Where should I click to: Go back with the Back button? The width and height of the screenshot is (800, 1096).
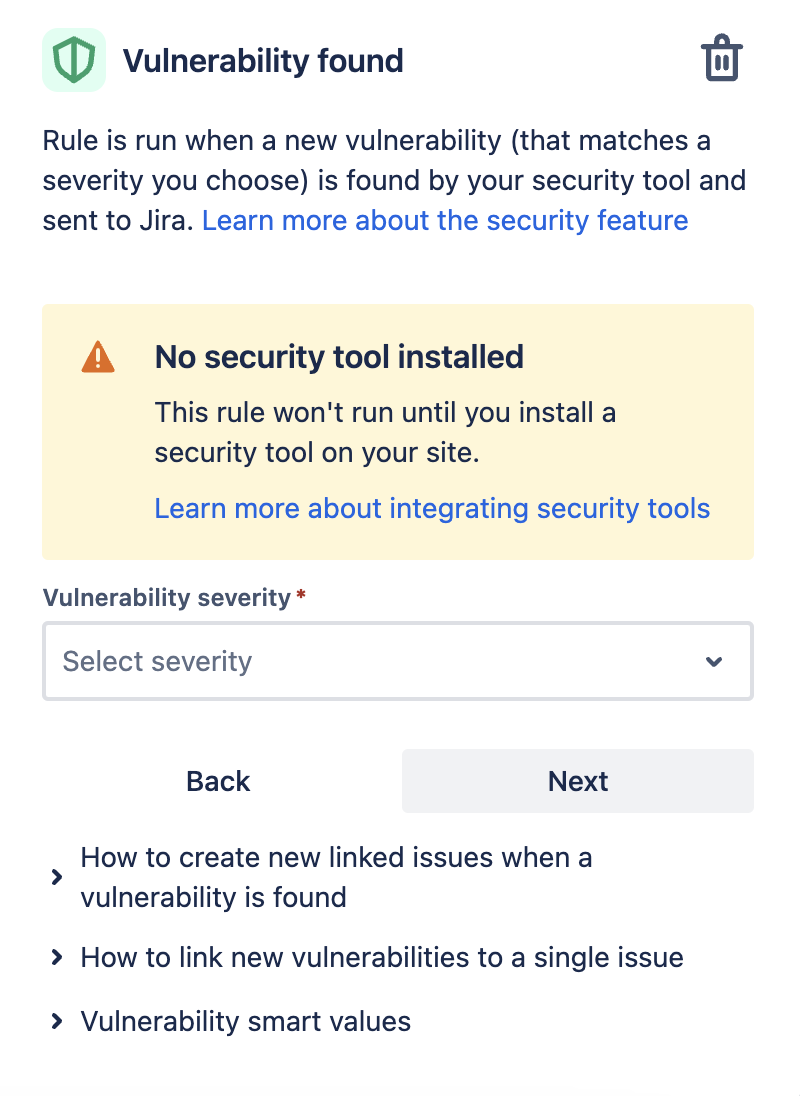pyautogui.click(x=218, y=781)
